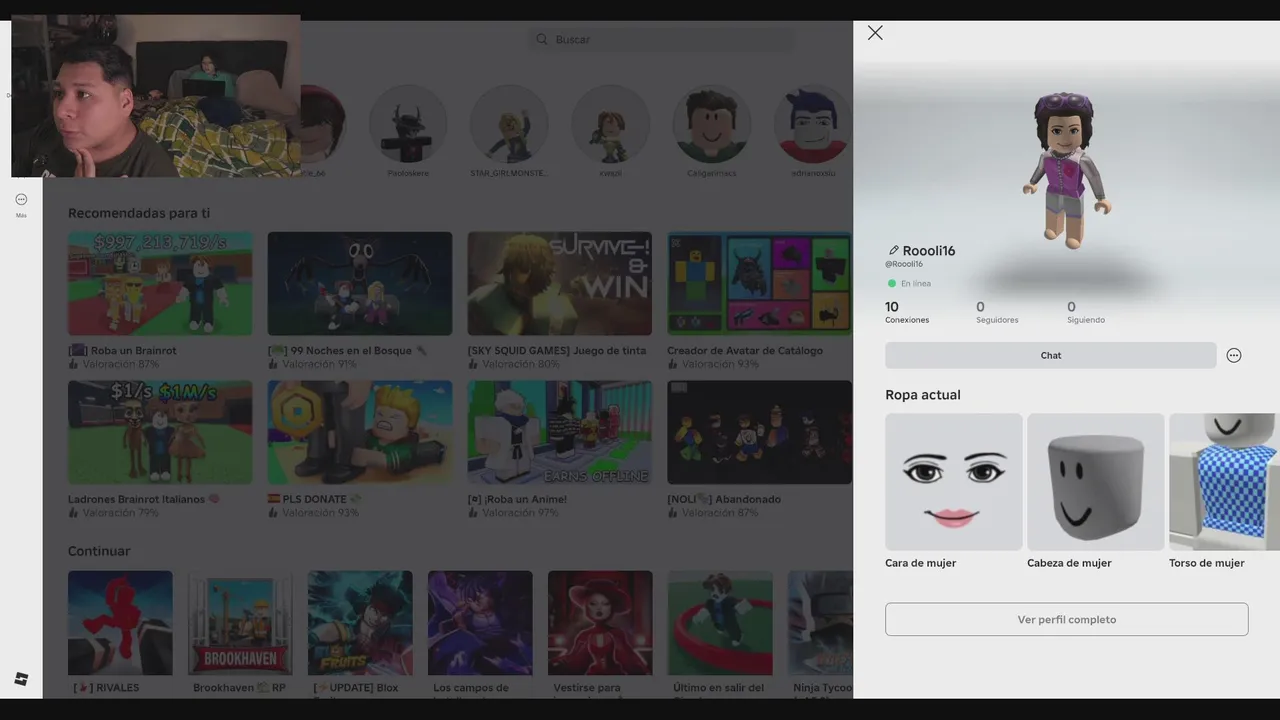Open Brookhaven RP in Continuar row

tap(240, 623)
